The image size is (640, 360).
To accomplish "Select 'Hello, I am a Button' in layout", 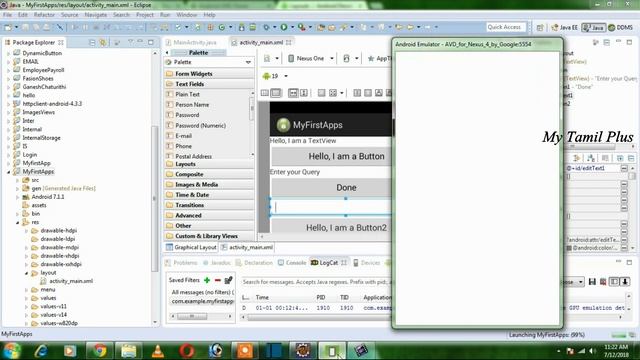I will point(332,156).
